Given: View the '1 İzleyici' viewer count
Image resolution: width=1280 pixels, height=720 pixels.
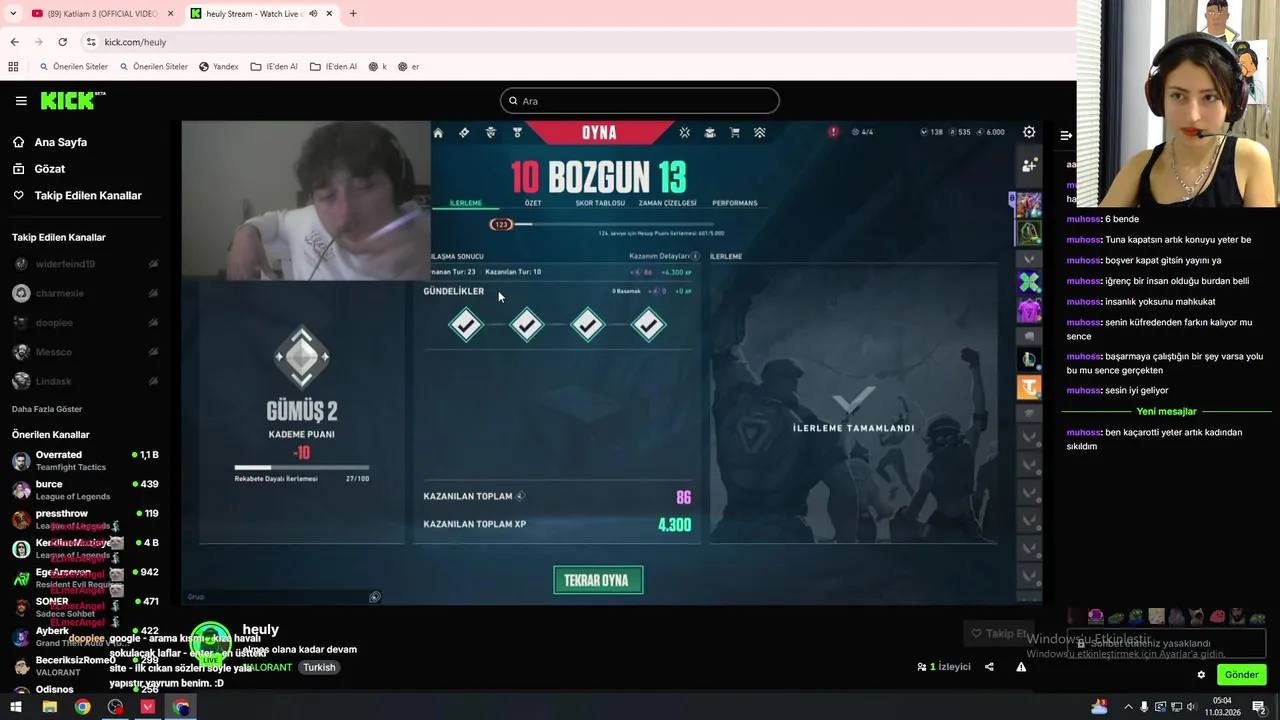Looking at the screenshot, I should point(944,667).
